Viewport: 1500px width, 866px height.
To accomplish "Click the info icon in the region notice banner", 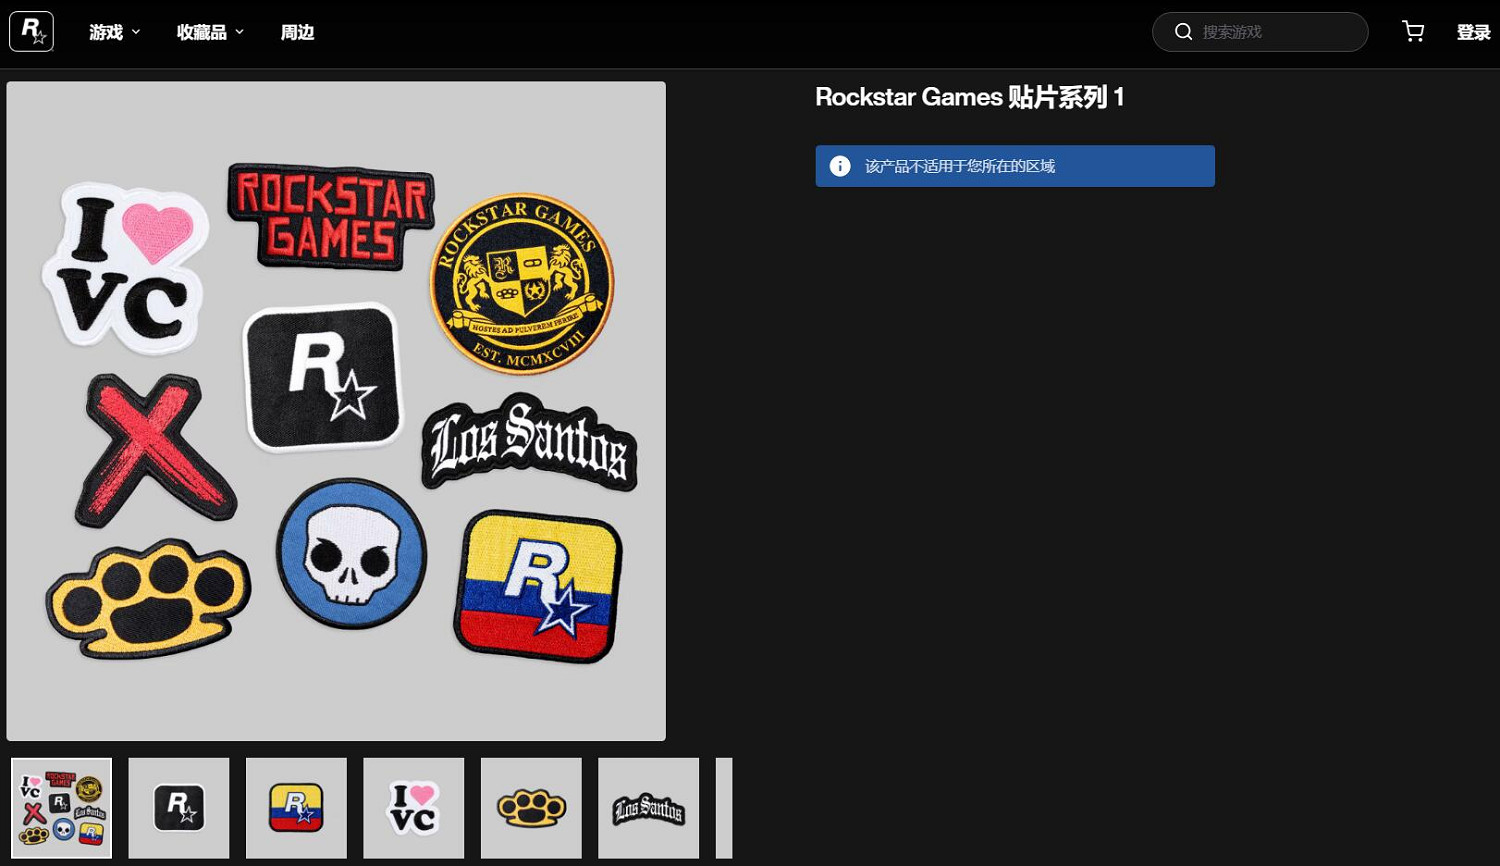I will click(x=839, y=165).
